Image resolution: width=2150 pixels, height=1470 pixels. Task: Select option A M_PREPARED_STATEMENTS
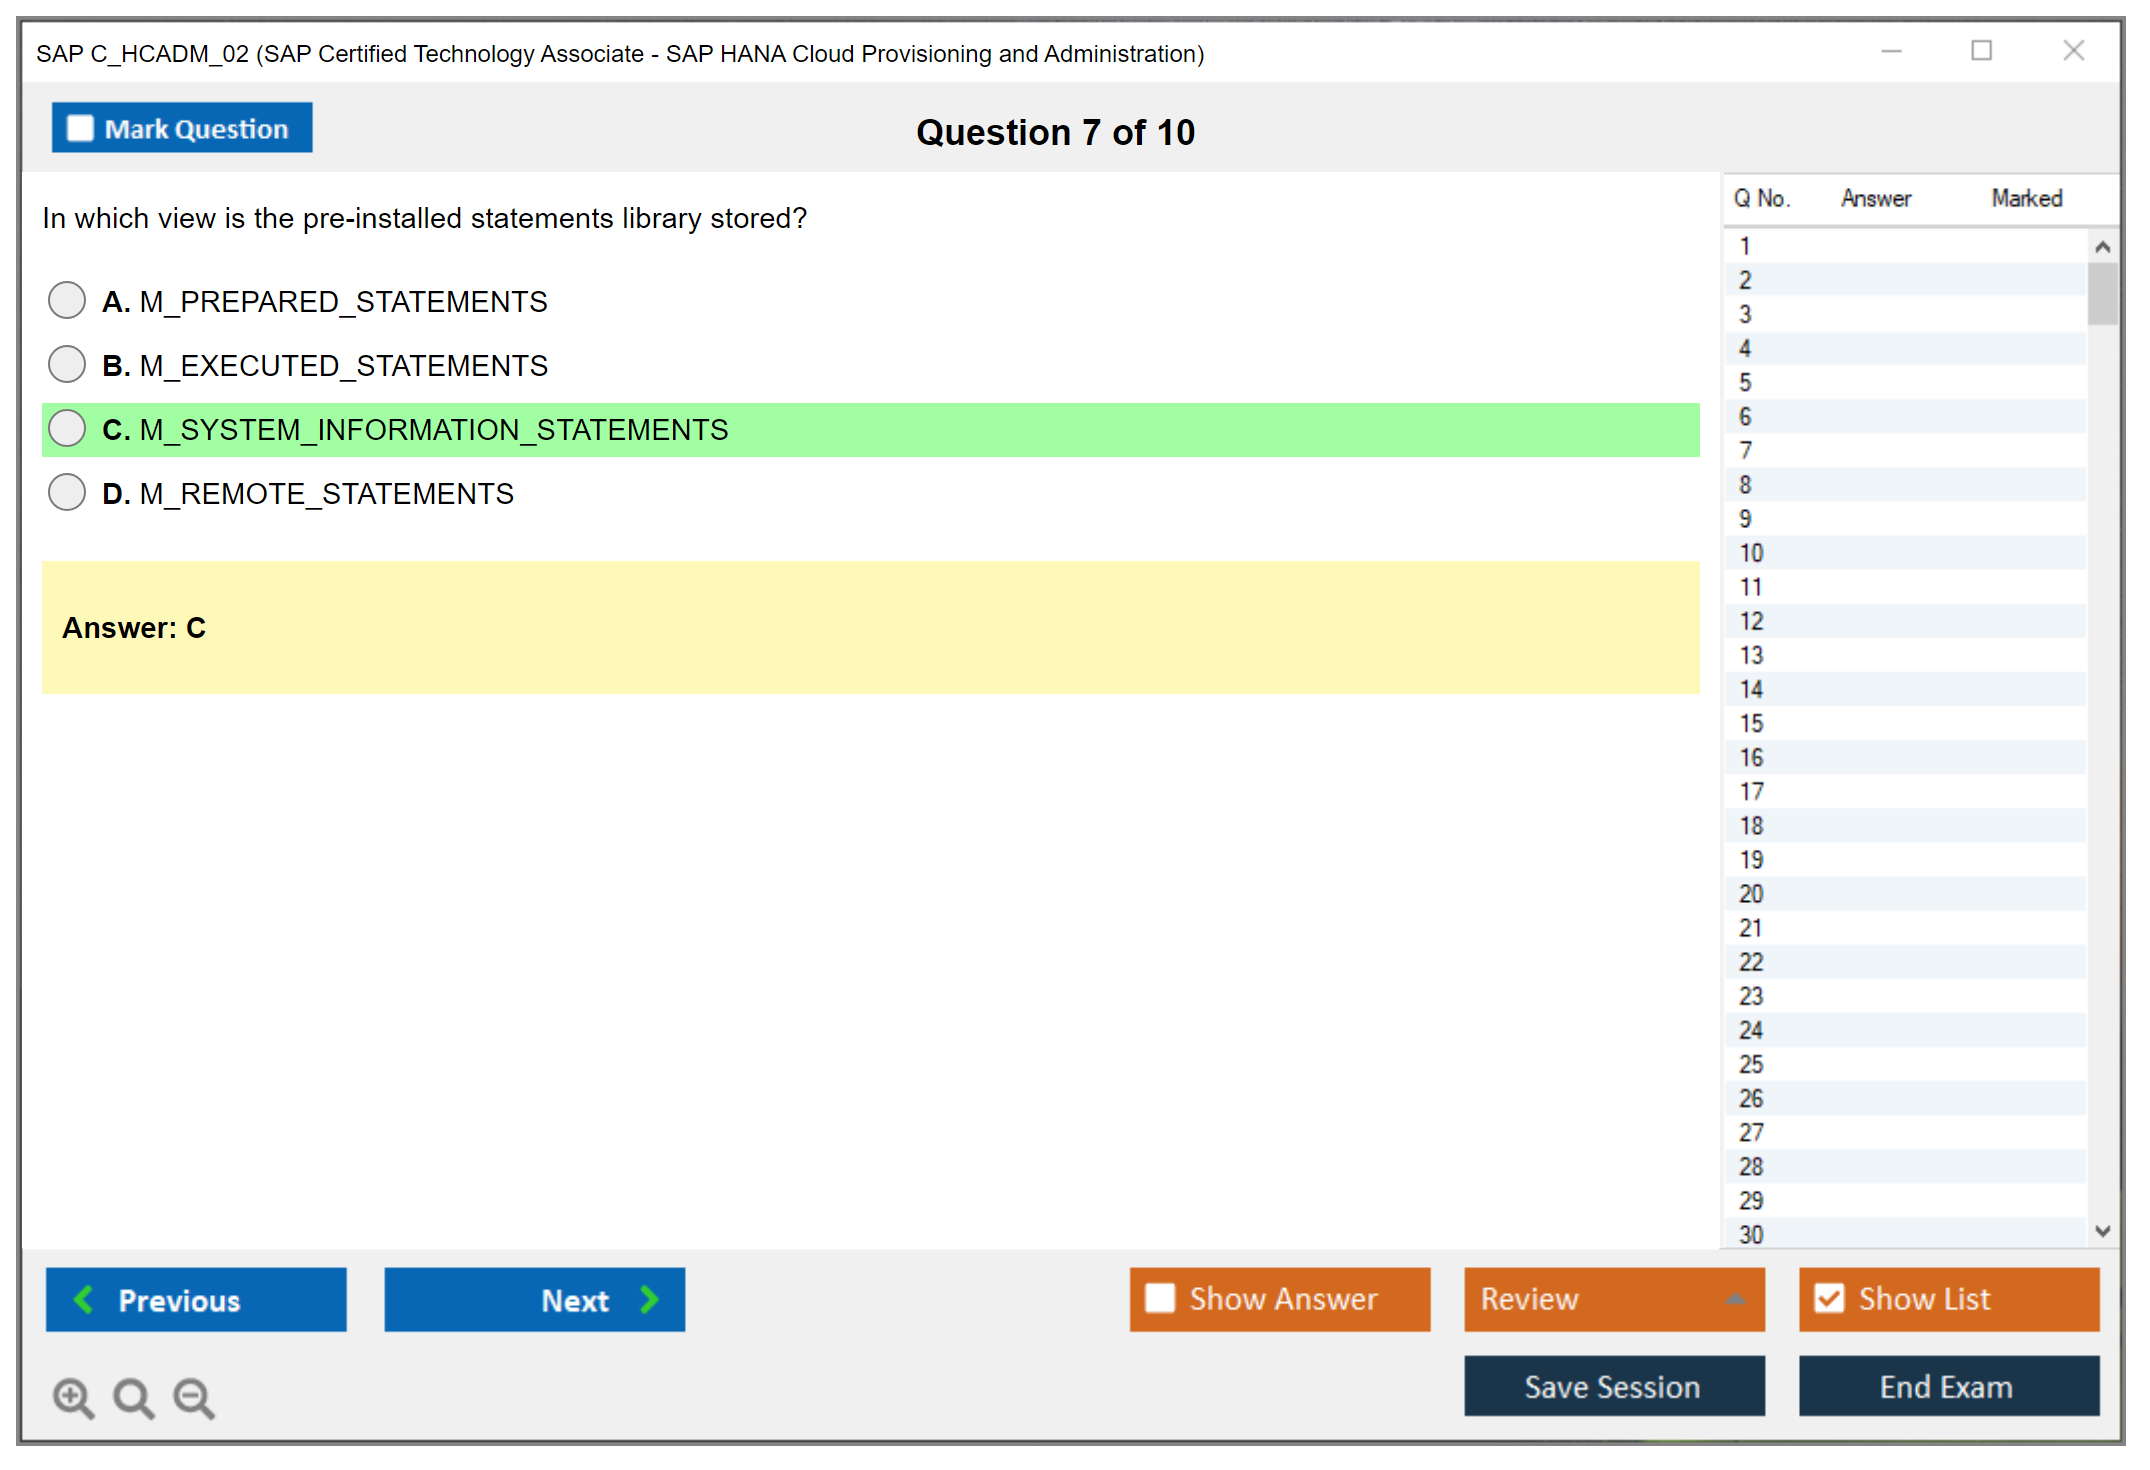click(x=67, y=300)
